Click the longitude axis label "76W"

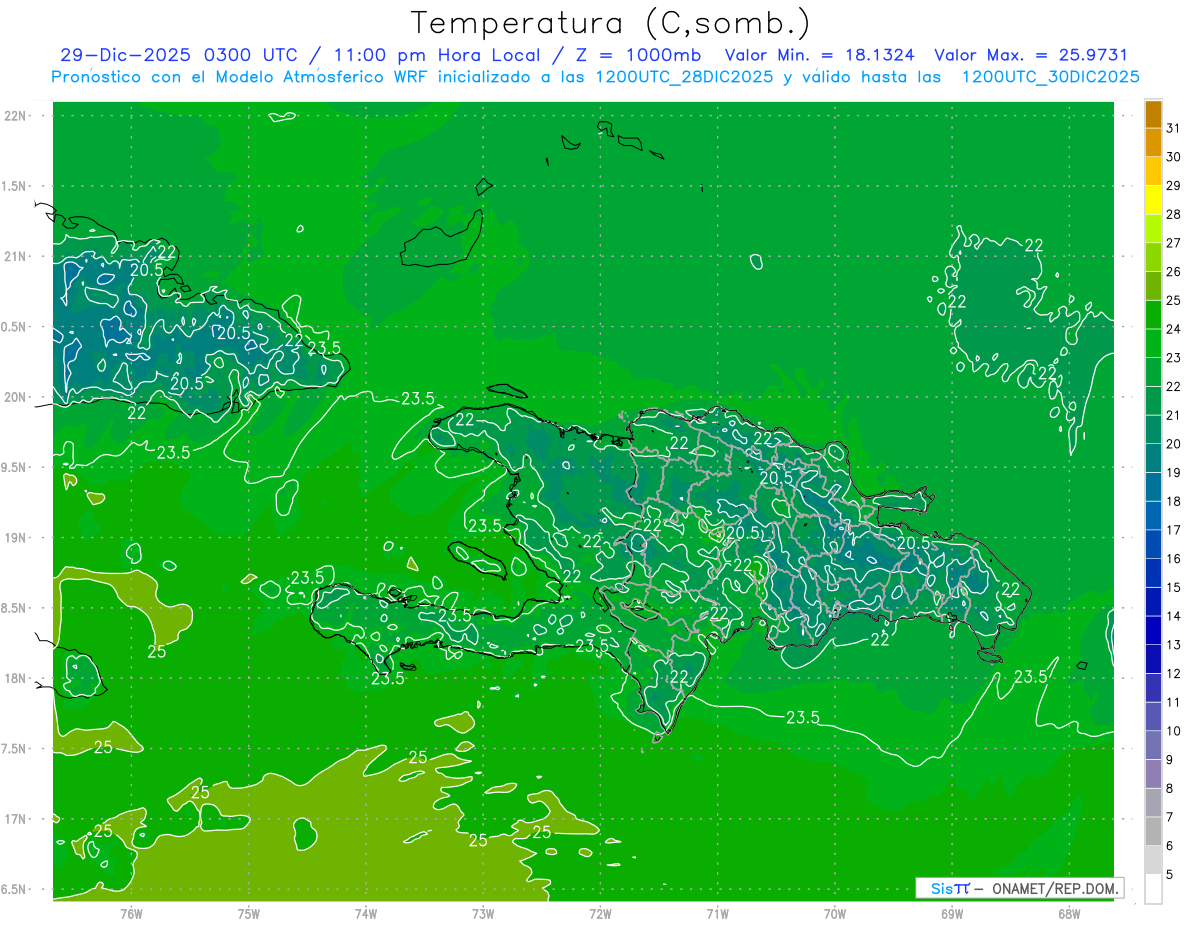[131, 913]
